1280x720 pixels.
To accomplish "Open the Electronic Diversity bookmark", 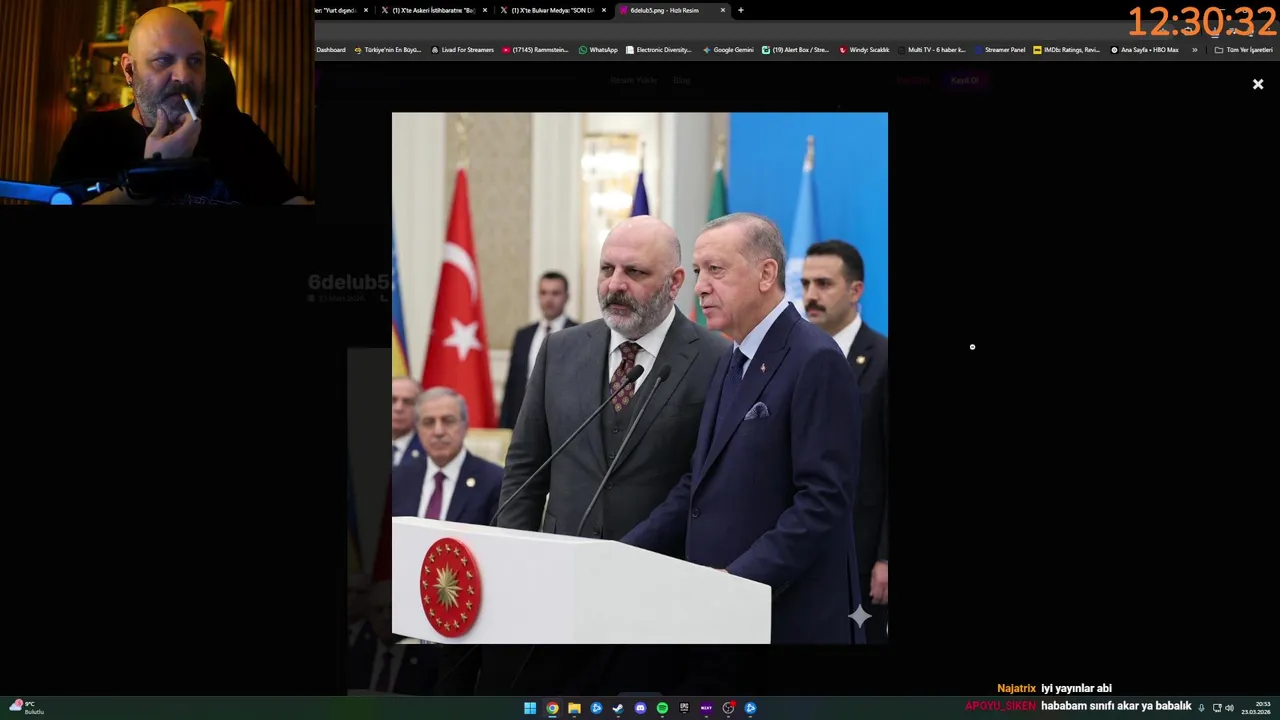I will pos(659,50).
